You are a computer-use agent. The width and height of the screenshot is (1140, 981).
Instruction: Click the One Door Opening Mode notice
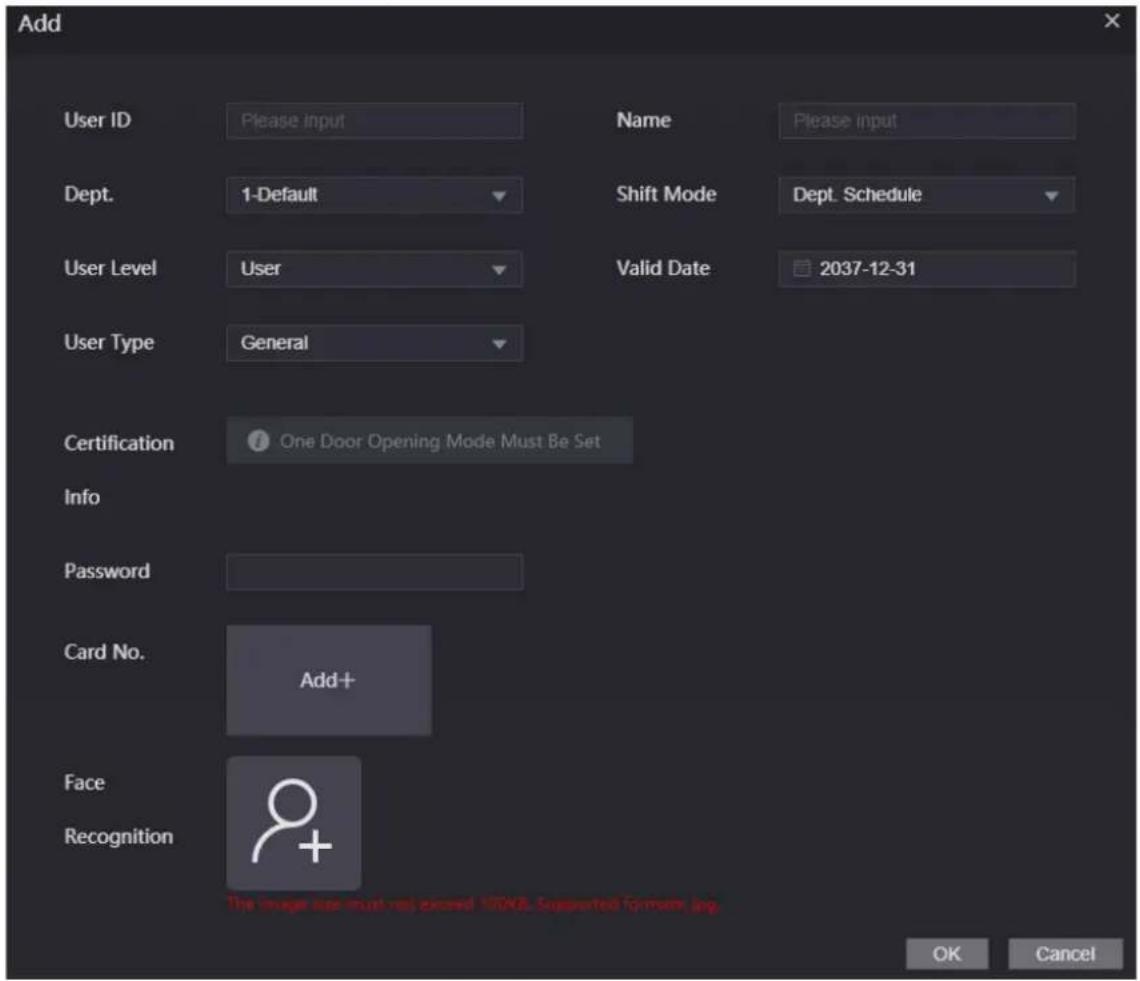tap(429, 441)
